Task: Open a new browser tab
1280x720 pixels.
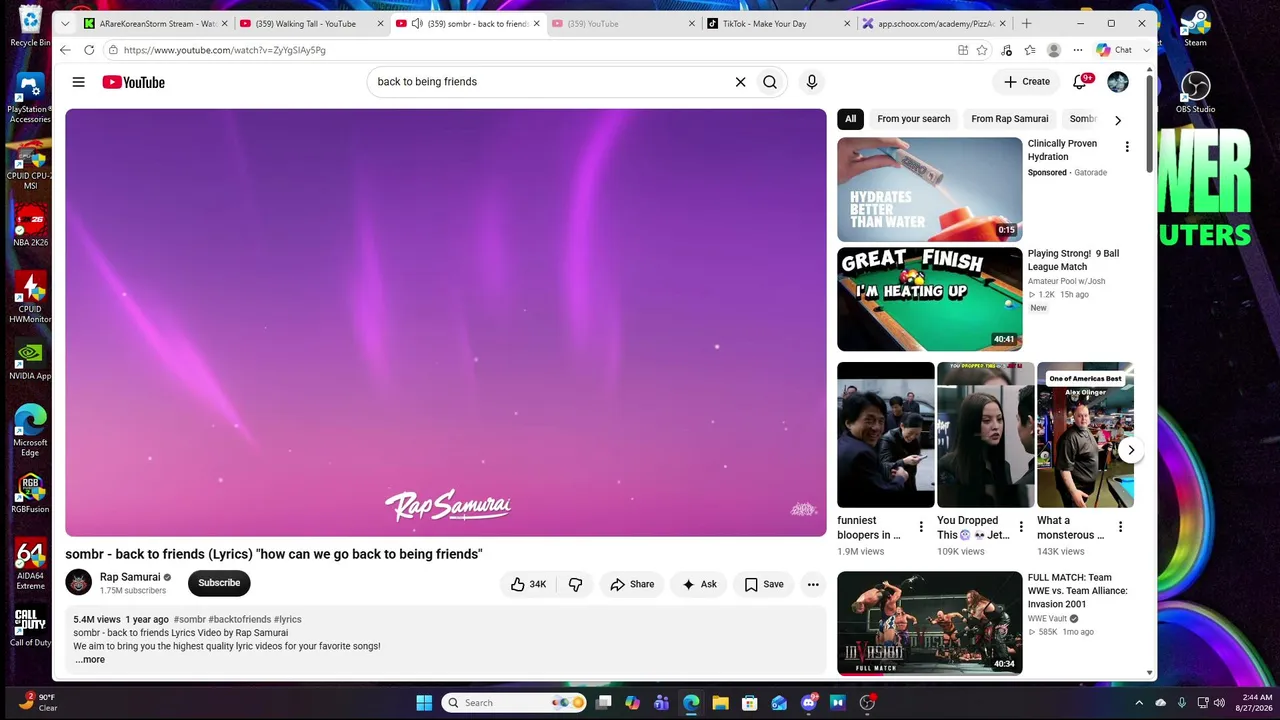Action: coord(1026,23)
